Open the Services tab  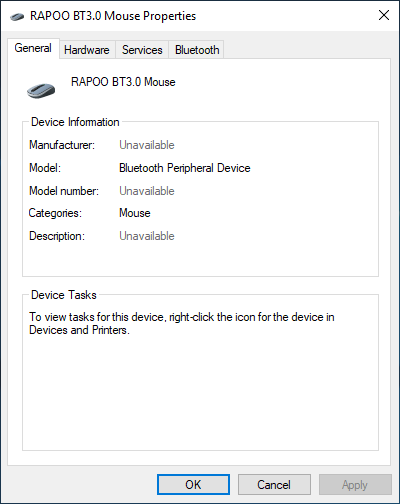click(x=142, y=50)
